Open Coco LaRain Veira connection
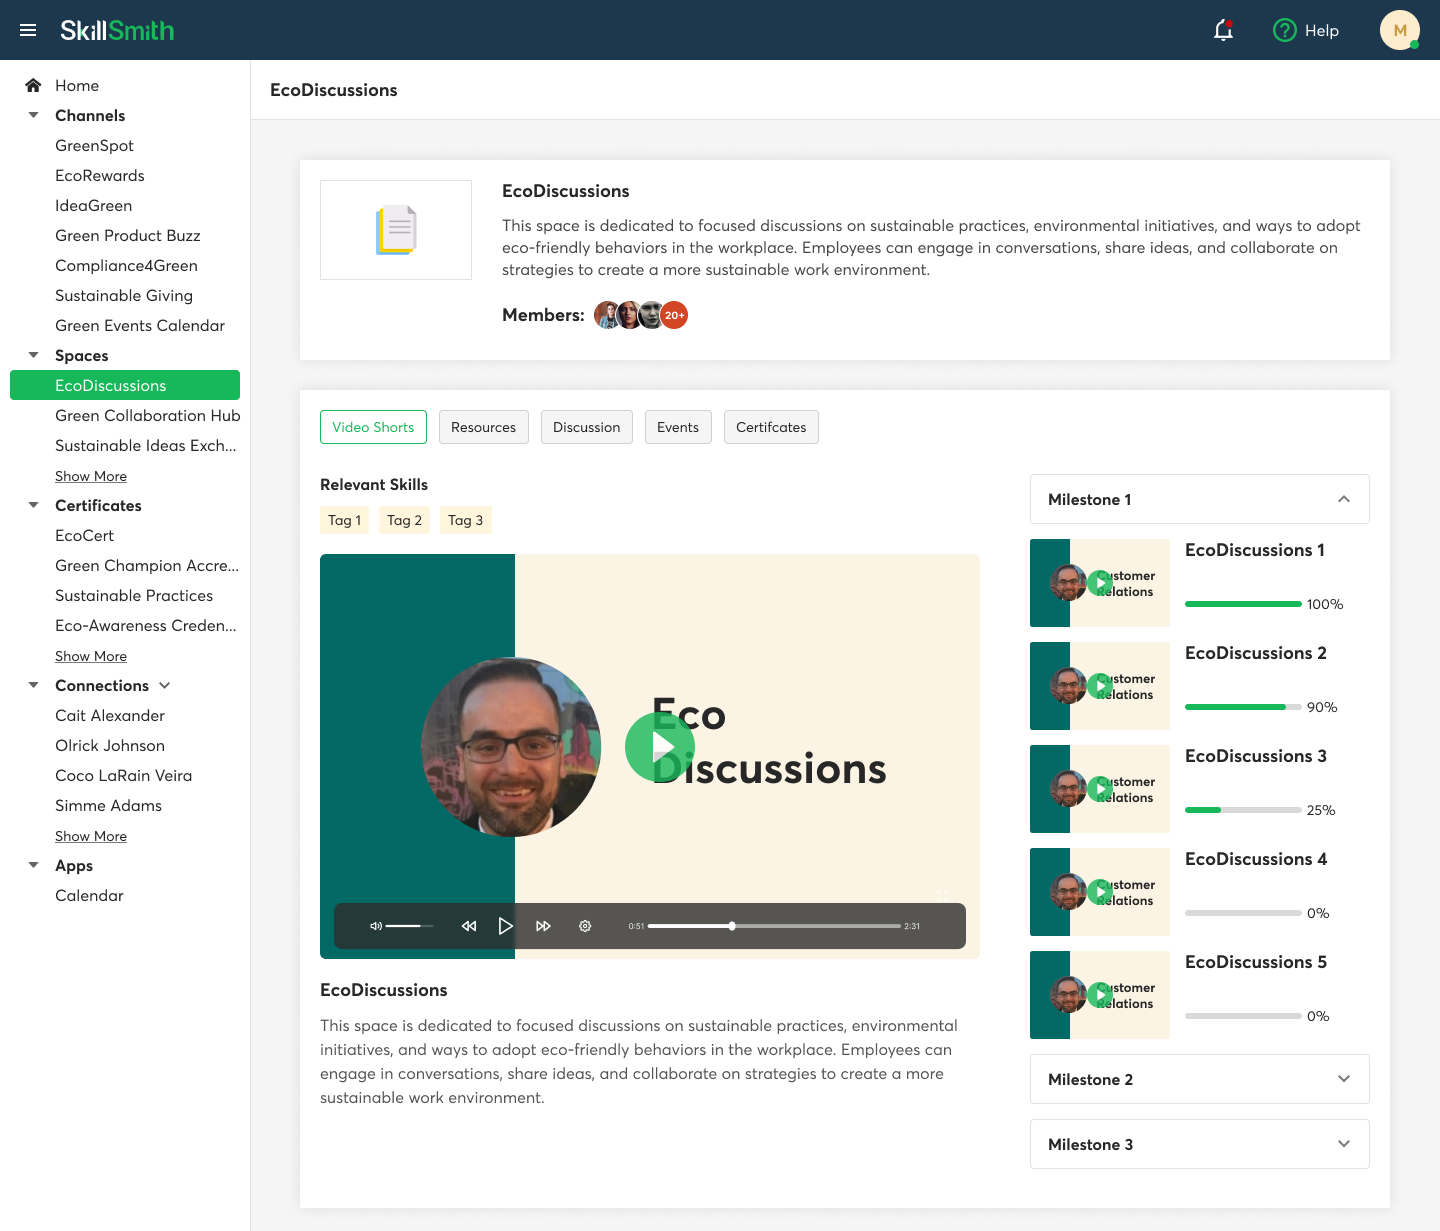 click(x=123, y=775)
